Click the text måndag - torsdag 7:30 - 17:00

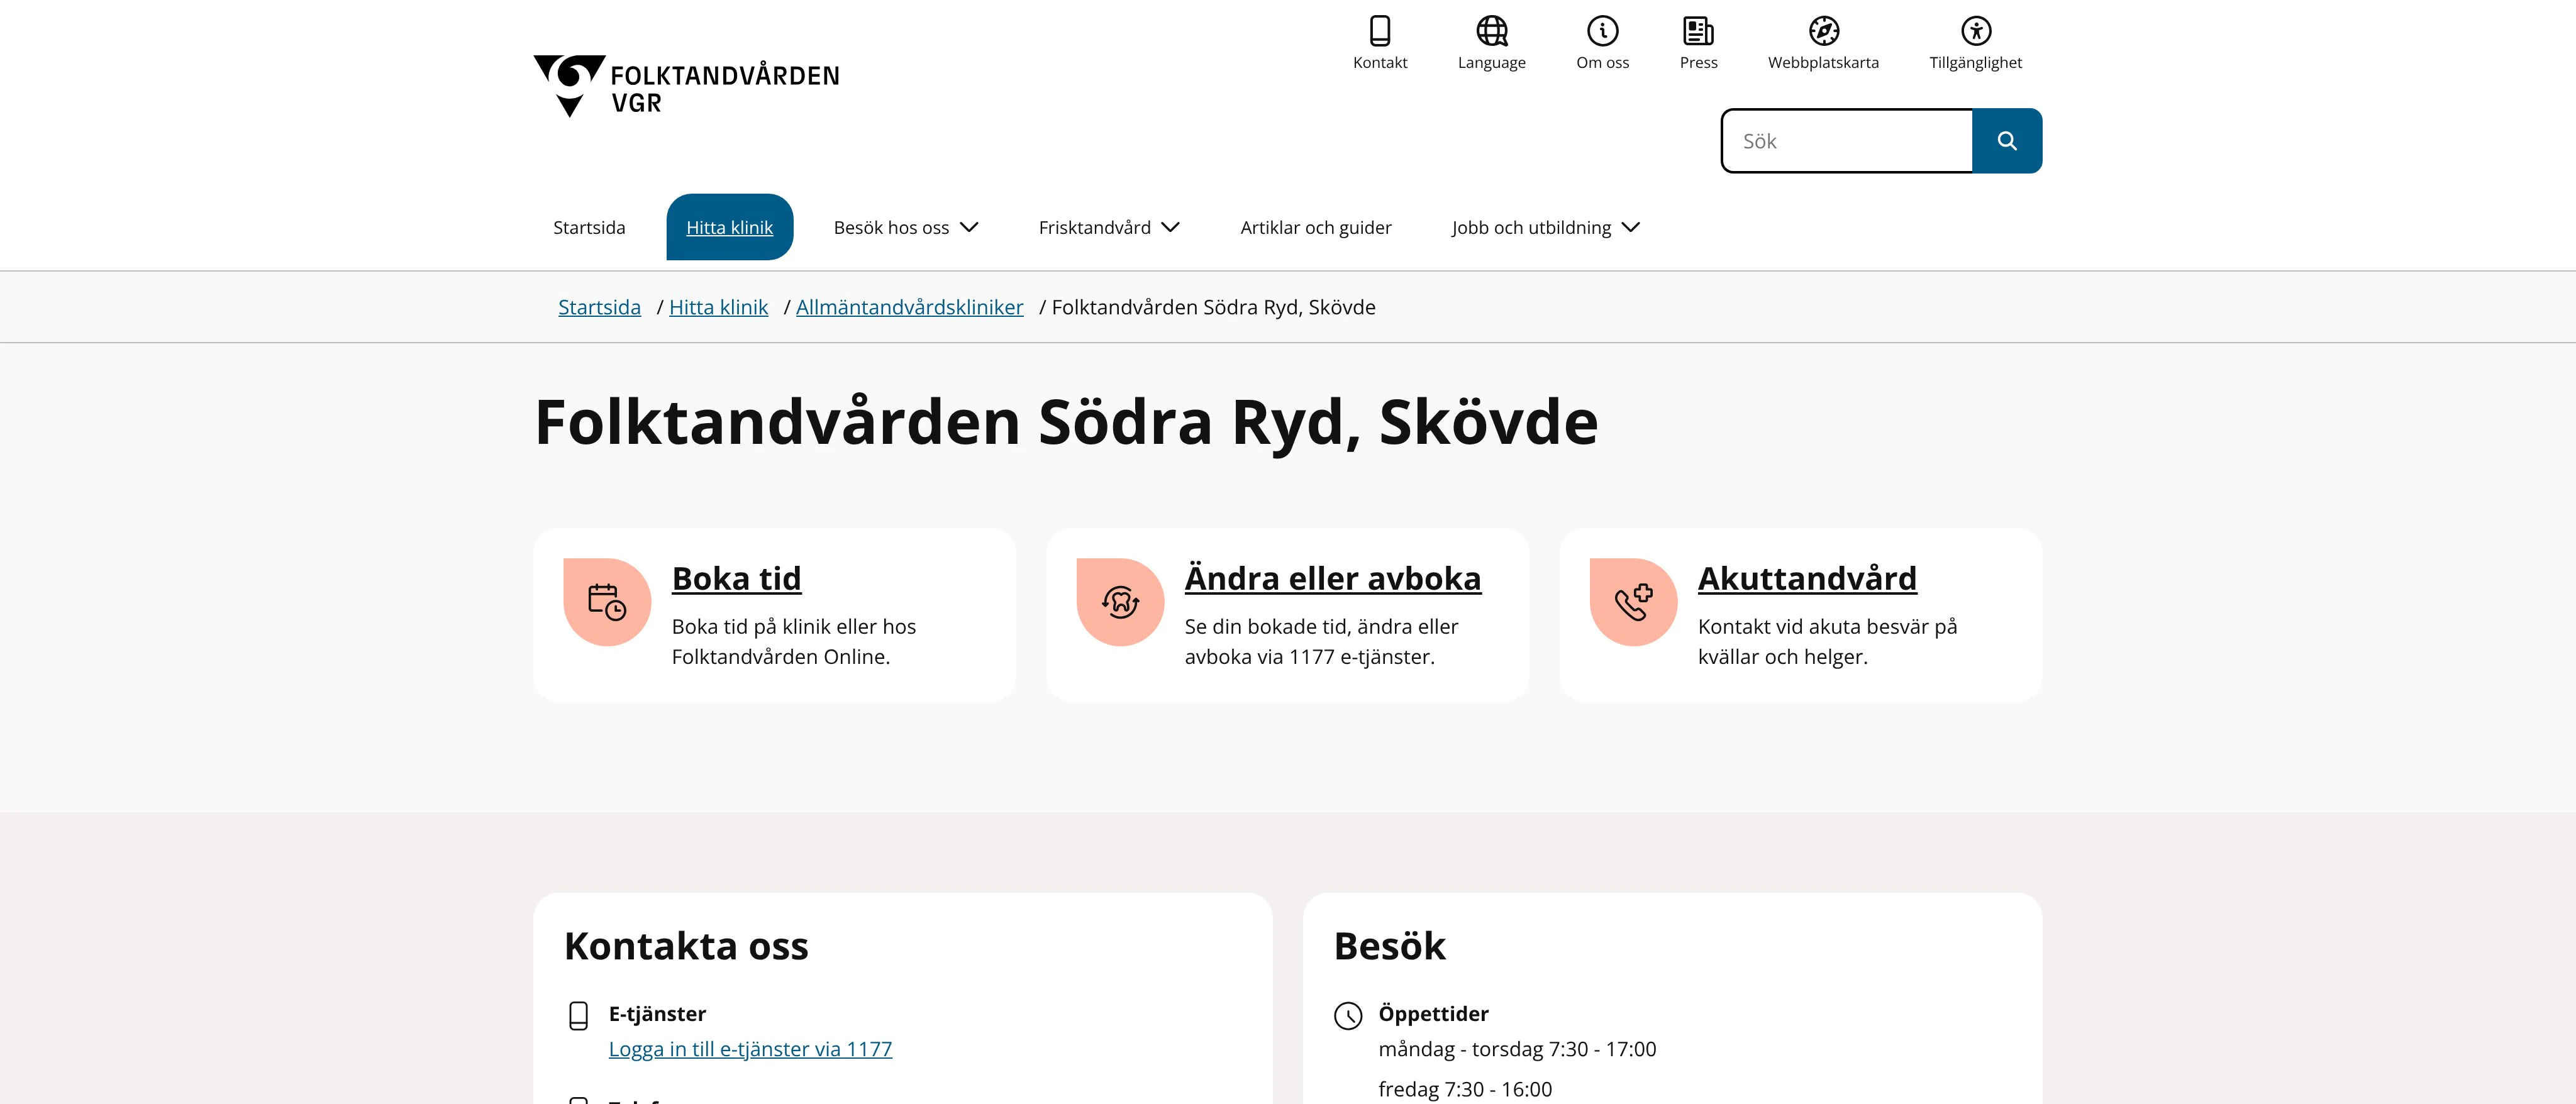(x=1517, y=1050)
